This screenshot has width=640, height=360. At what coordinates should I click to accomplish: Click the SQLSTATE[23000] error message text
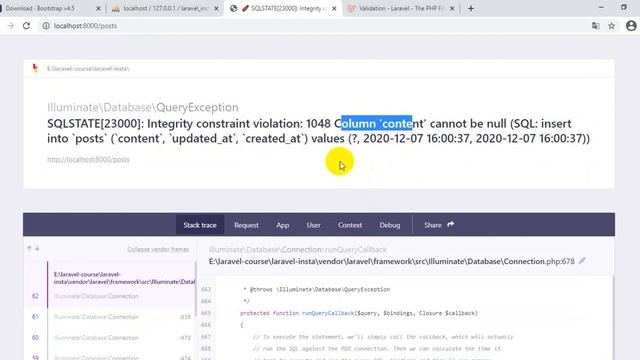coord(318,131)
